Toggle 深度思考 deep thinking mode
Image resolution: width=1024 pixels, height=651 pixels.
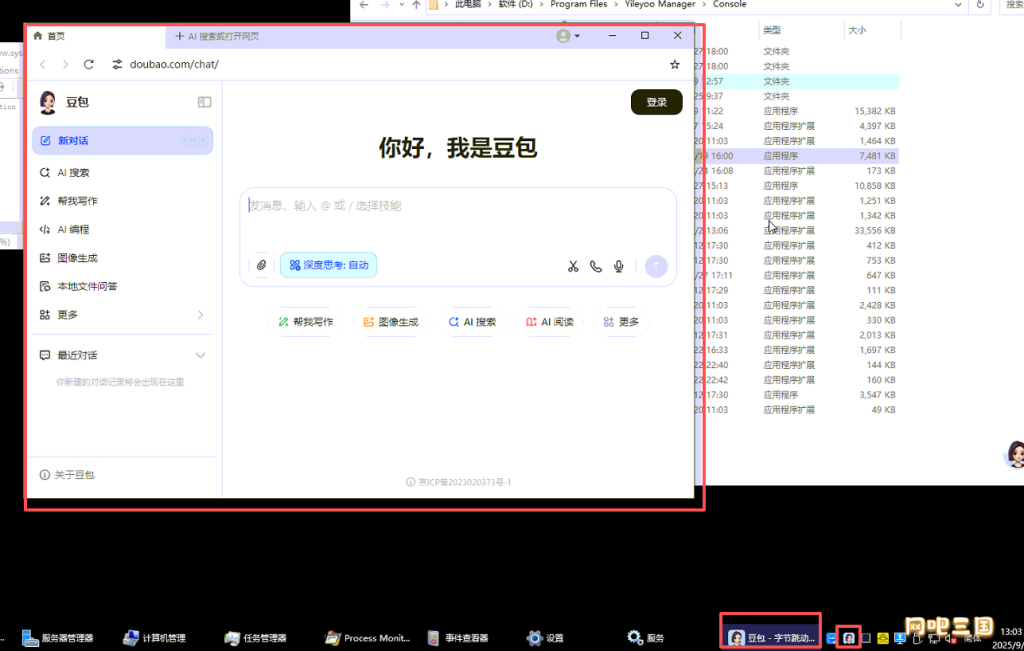(328, 265)
